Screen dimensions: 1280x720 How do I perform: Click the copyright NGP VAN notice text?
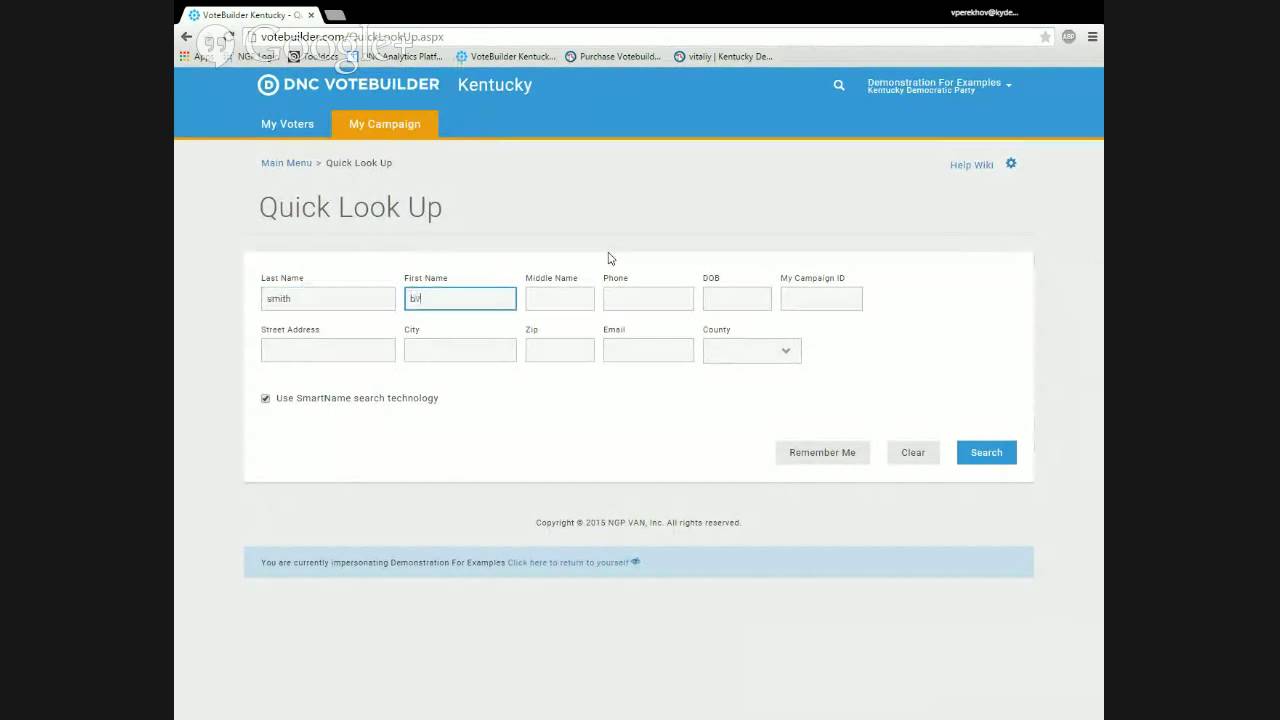(x=638, y=522)
